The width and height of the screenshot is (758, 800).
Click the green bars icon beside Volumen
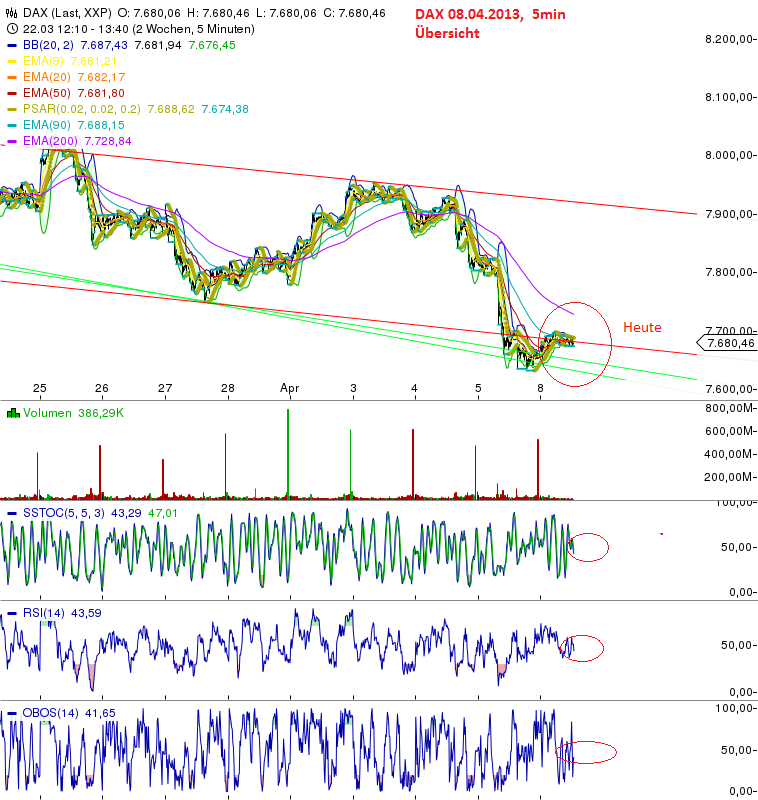[13, 413]
